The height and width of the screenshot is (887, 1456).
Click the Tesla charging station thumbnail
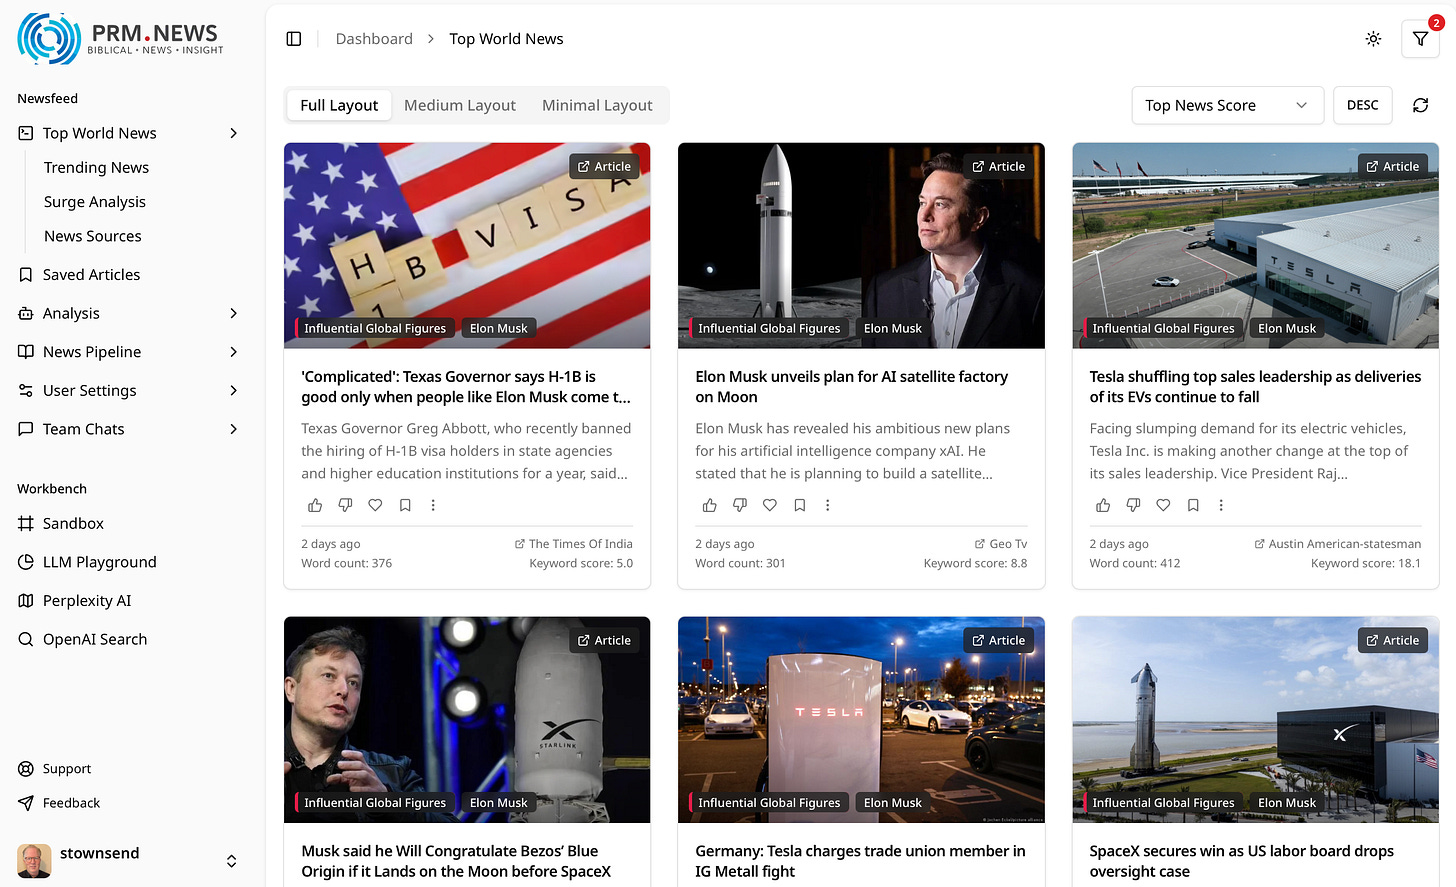(861, 719)
